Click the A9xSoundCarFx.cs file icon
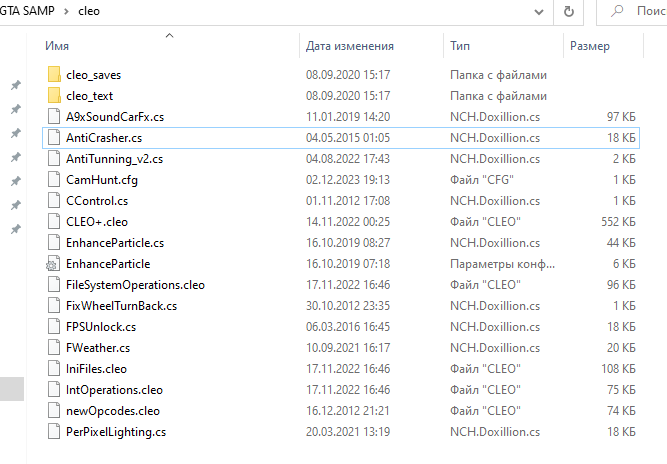667x464 pixels. click(x=54, y=117)
